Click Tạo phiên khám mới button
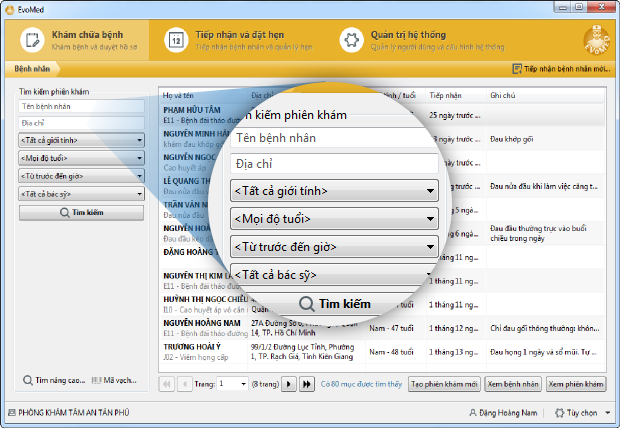This screenshot has height=428, width=620. point(444,384)
